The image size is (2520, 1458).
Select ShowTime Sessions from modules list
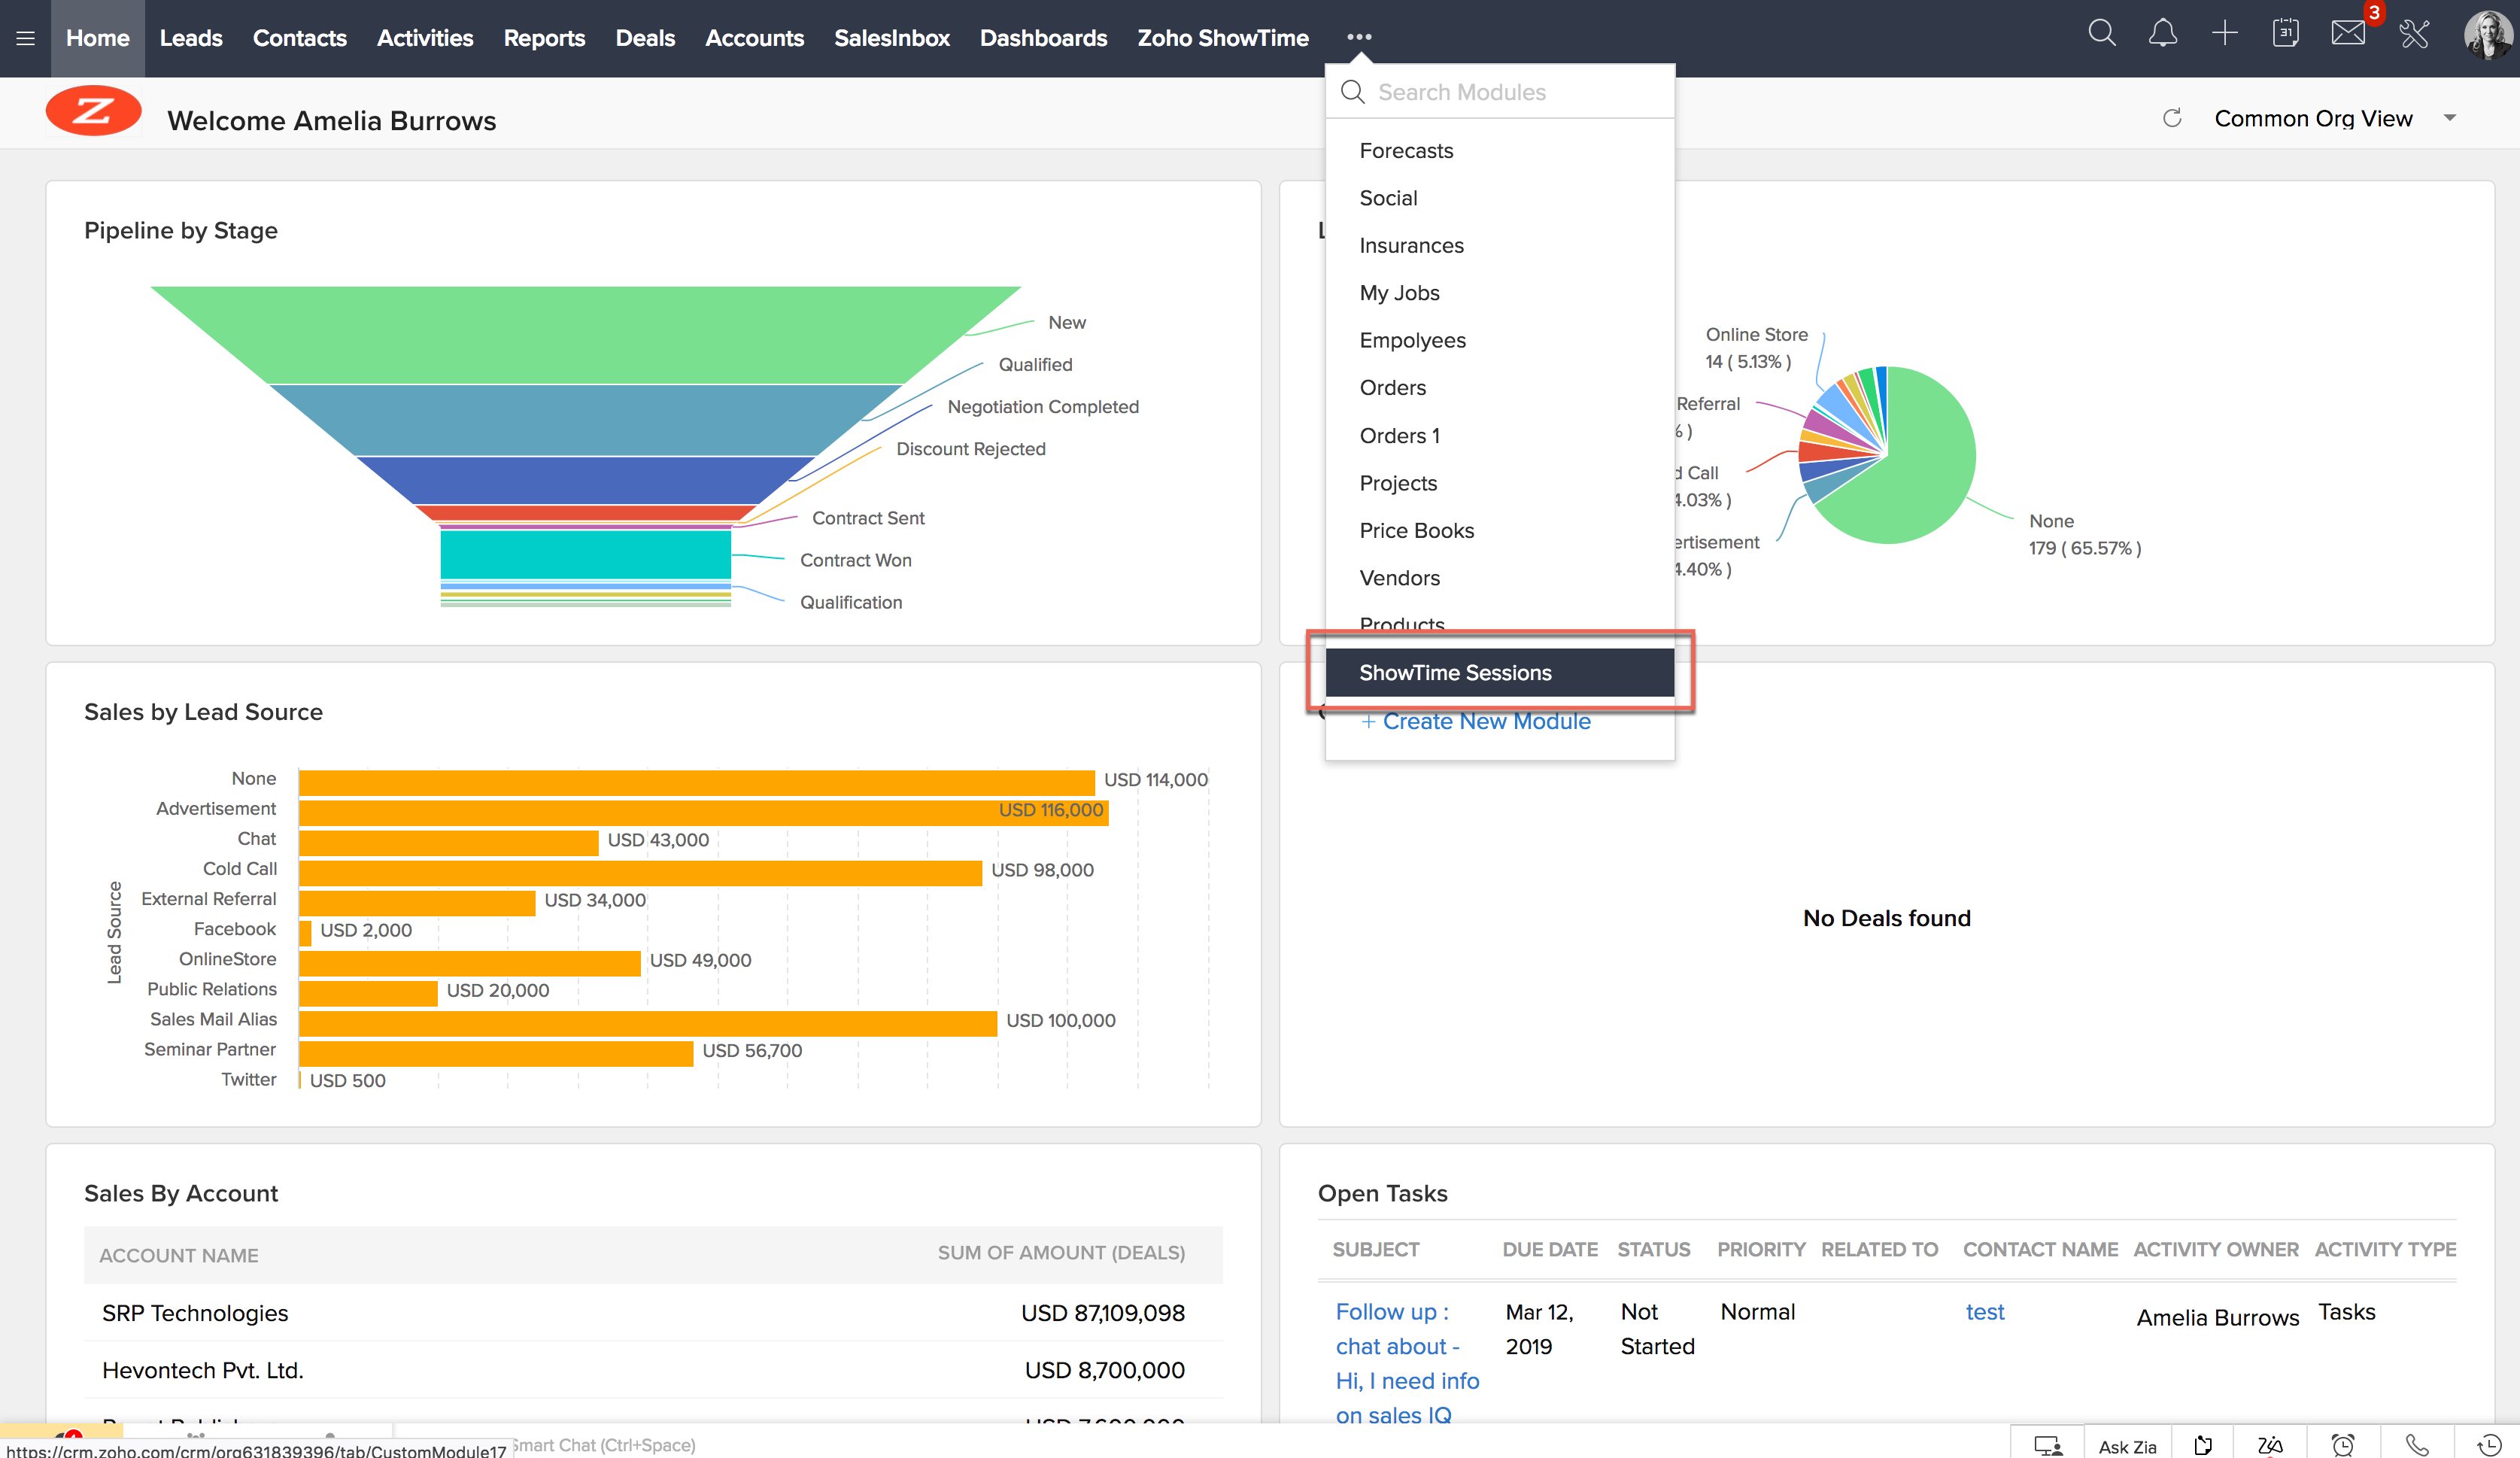(1456, 673)
